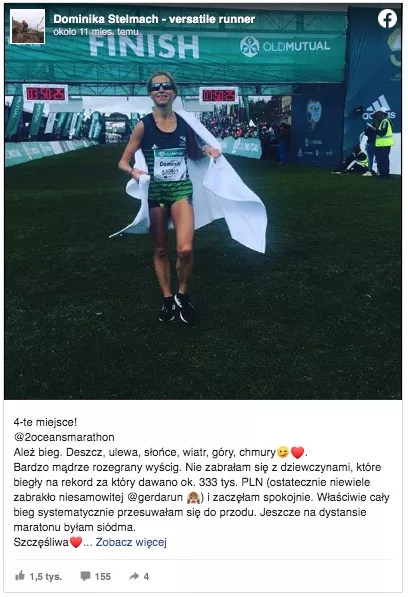
Task: Expand the post with 'Zobacz więcej'
Action: pos(131,542)
